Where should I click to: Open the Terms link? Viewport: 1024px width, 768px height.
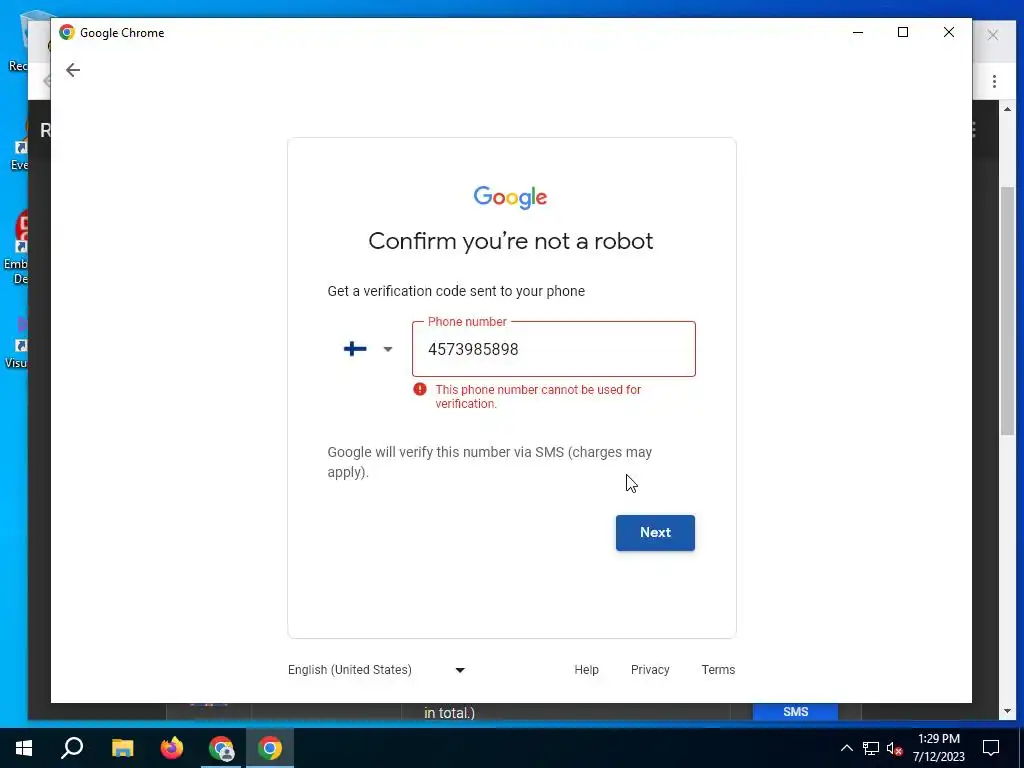click(x=718, y=669)
